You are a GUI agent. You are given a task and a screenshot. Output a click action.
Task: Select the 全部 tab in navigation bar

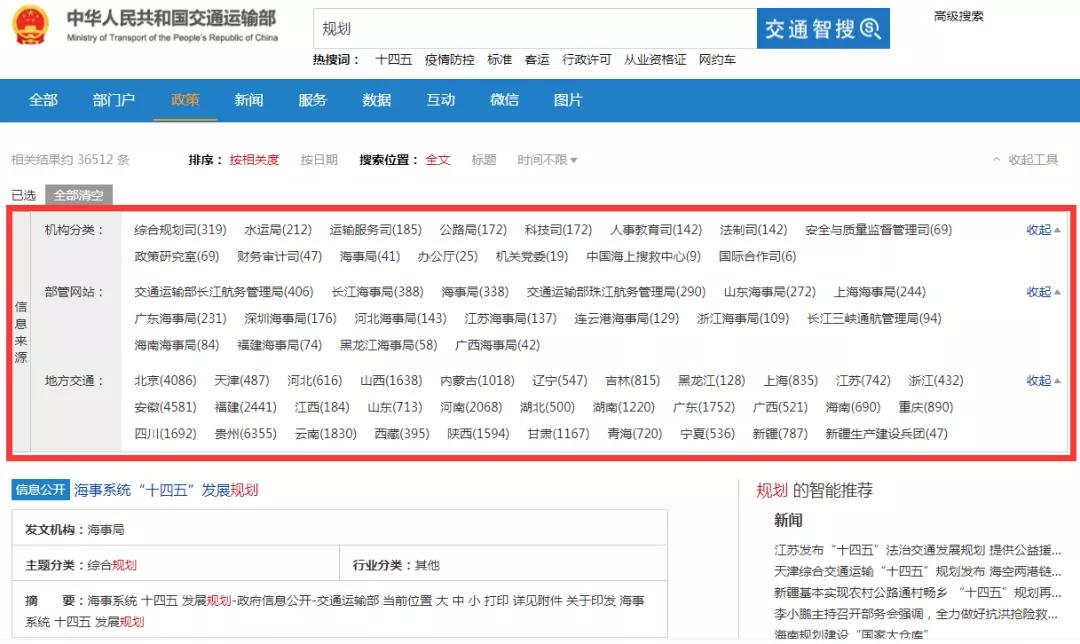pyautogui.click(x=43, y=100)
